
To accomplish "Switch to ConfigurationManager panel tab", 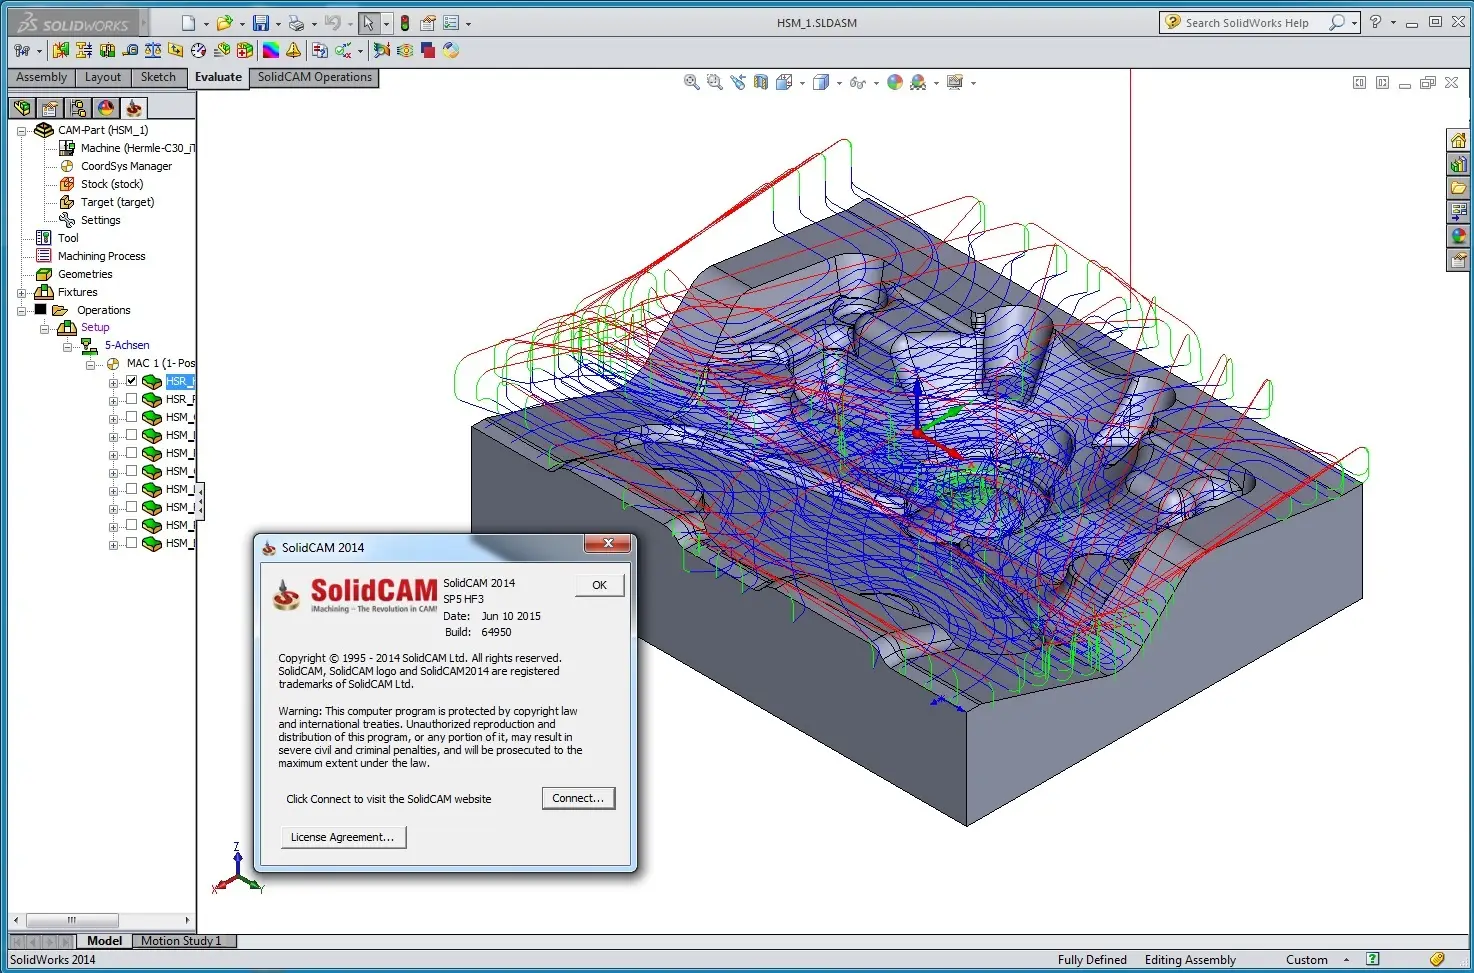I will [x=78, y=108].
